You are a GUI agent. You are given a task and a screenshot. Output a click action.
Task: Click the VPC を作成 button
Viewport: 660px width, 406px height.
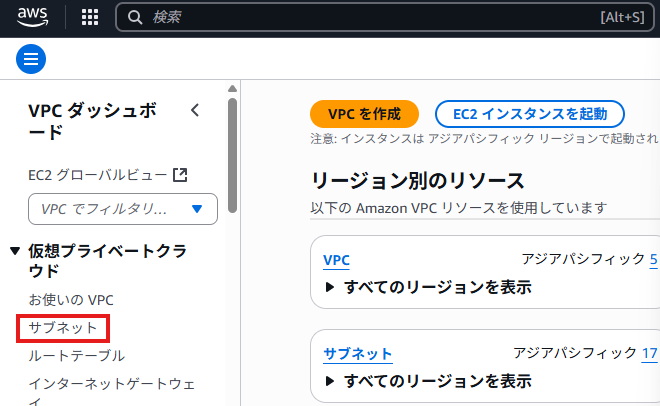[365, 114]
